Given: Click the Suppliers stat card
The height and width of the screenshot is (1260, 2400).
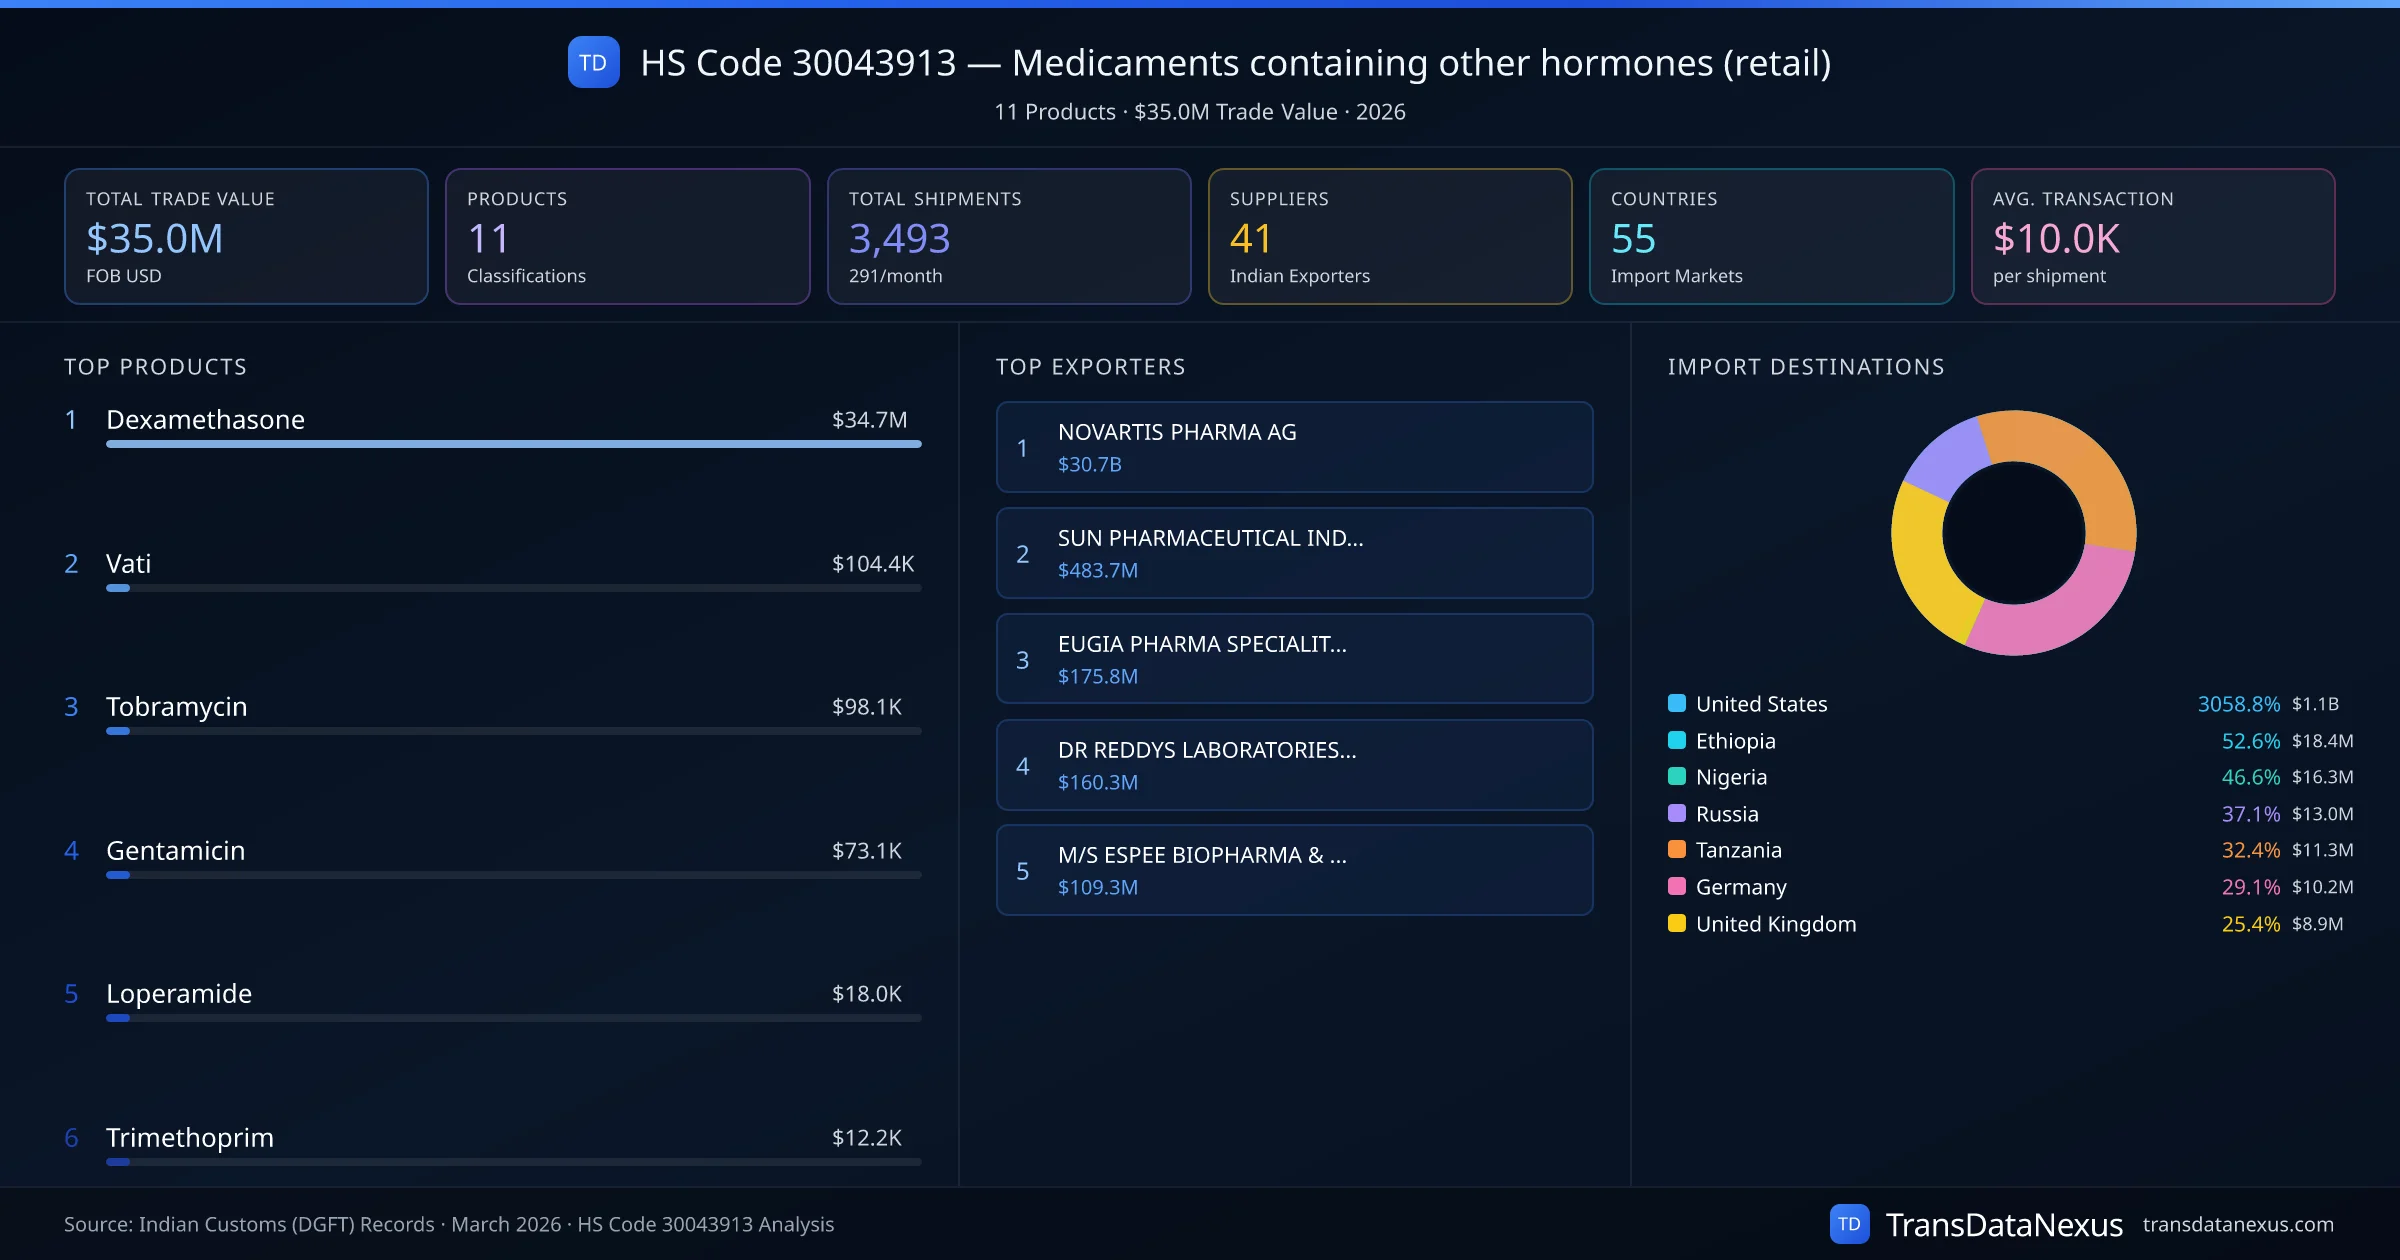Looking at the screenshot, I should point(1389,236).
